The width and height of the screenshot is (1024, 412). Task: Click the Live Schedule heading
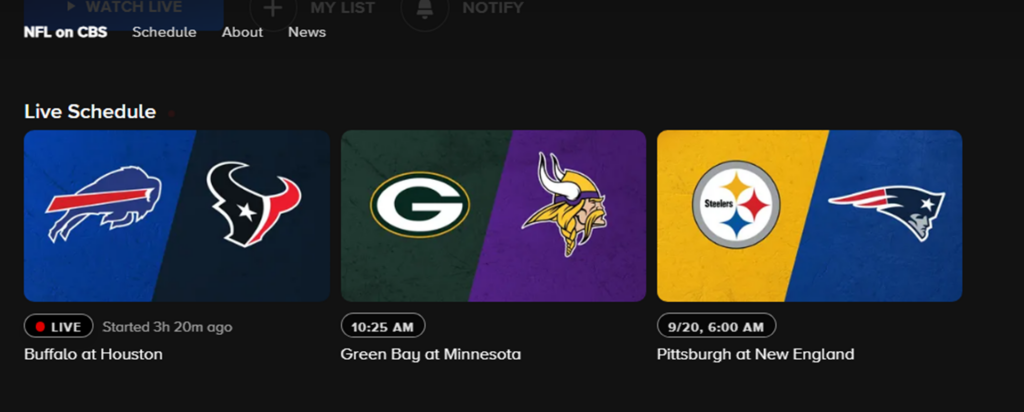click(x=90, y=112)
